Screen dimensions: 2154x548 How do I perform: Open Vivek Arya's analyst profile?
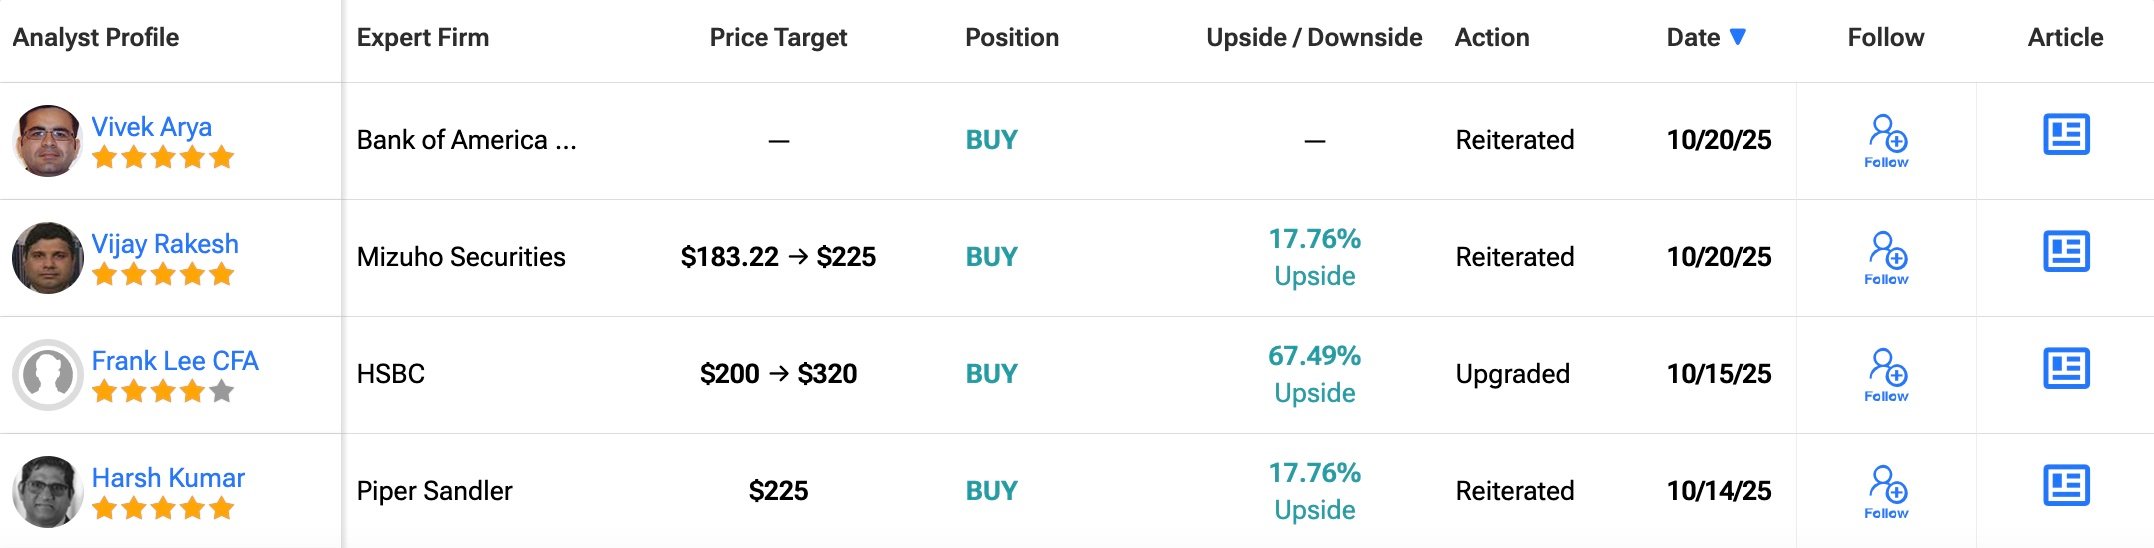click(x=152, y=127)
